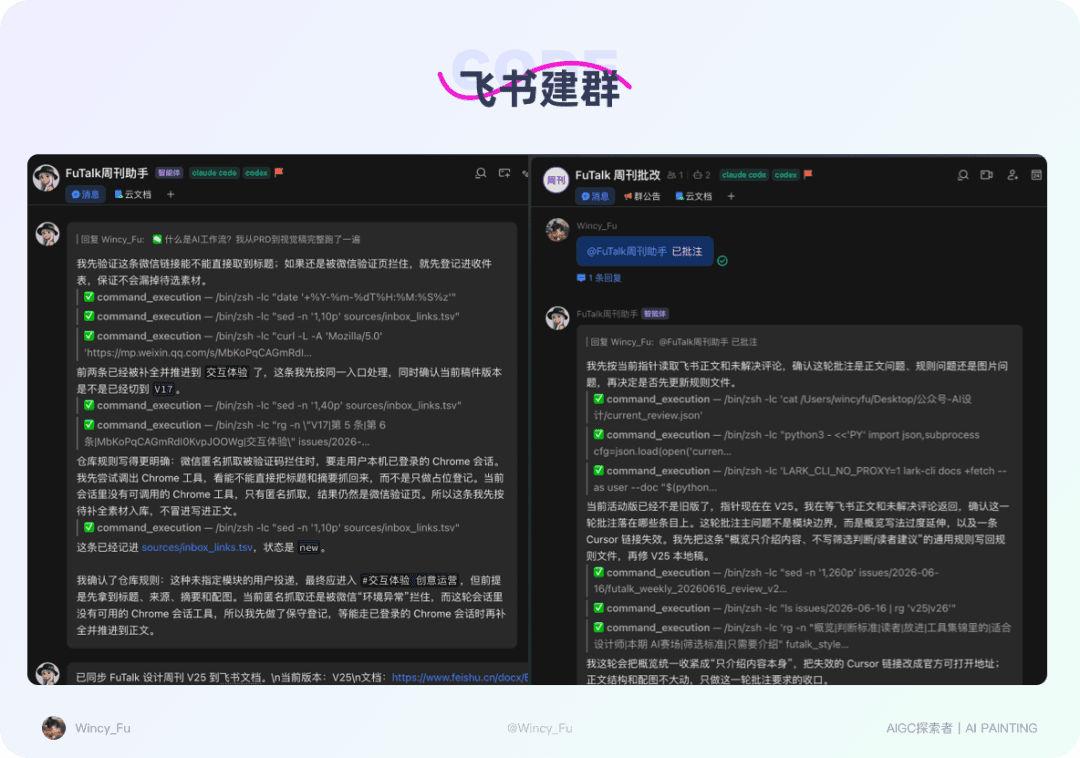Click Wincy_Fu author avatar in footer

coord(54,728)
